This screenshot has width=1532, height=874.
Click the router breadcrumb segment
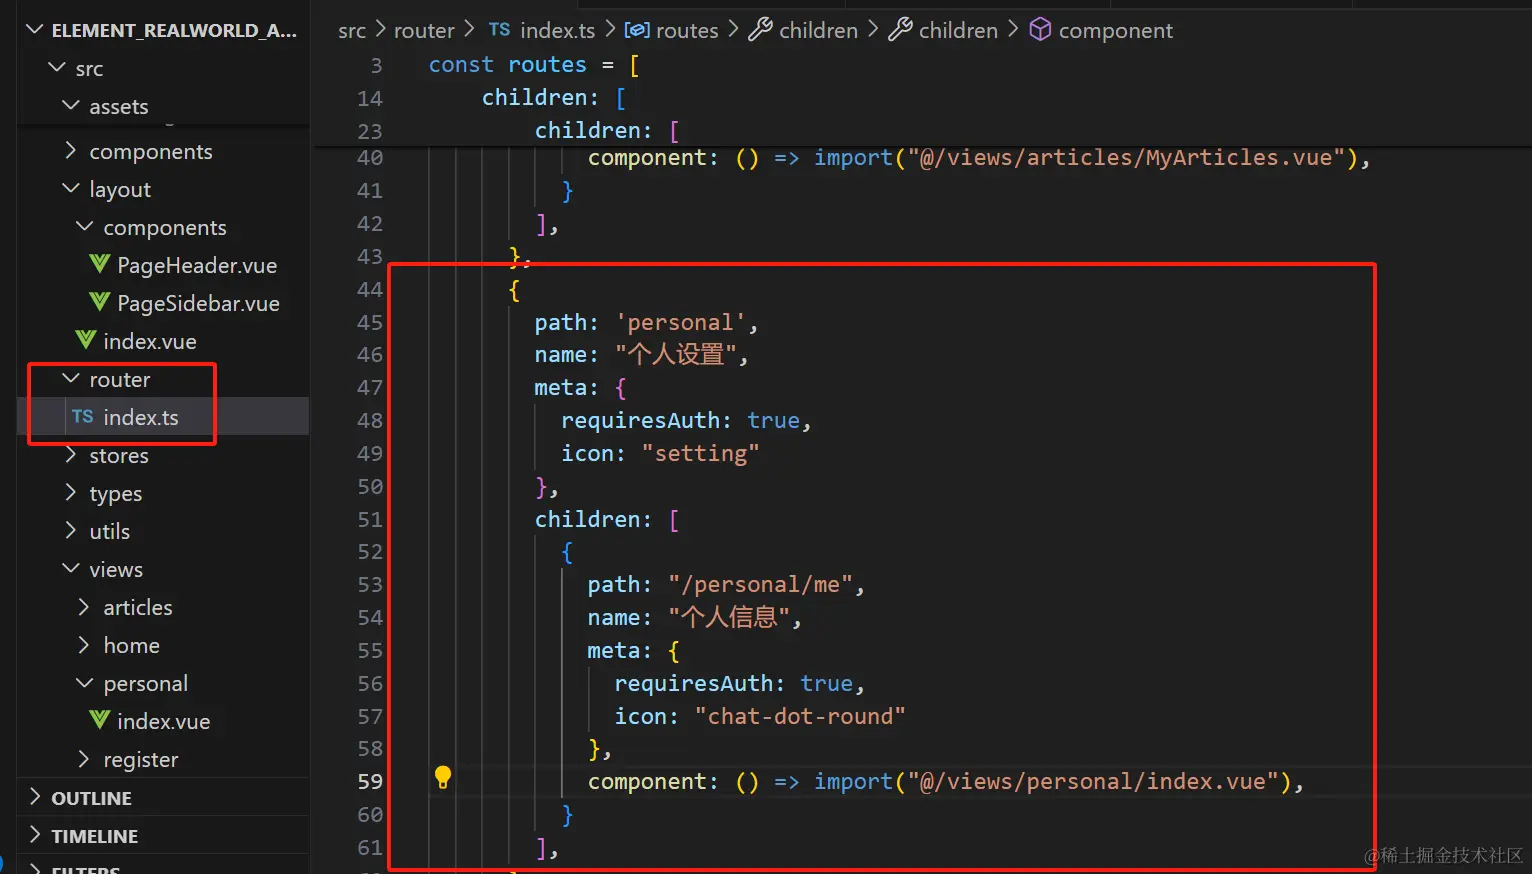pyautogui.click(x=424, y=31)
